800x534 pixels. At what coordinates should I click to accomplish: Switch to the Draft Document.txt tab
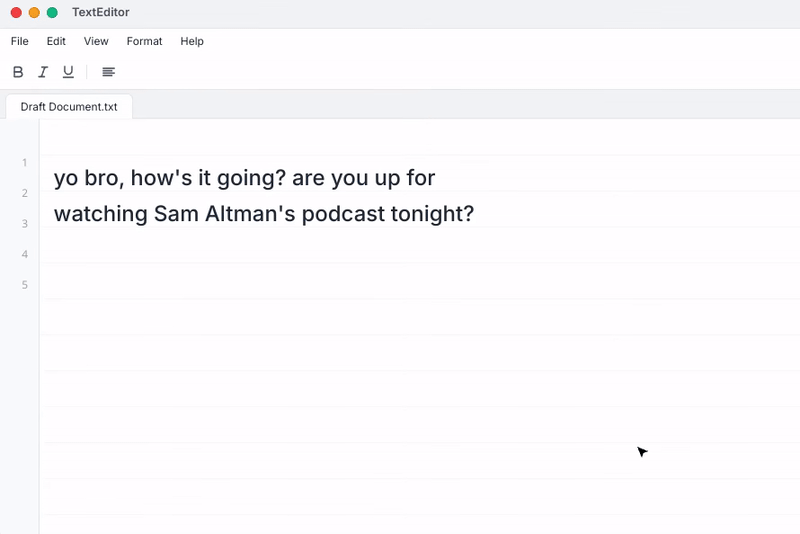click(x=68, y=106)
